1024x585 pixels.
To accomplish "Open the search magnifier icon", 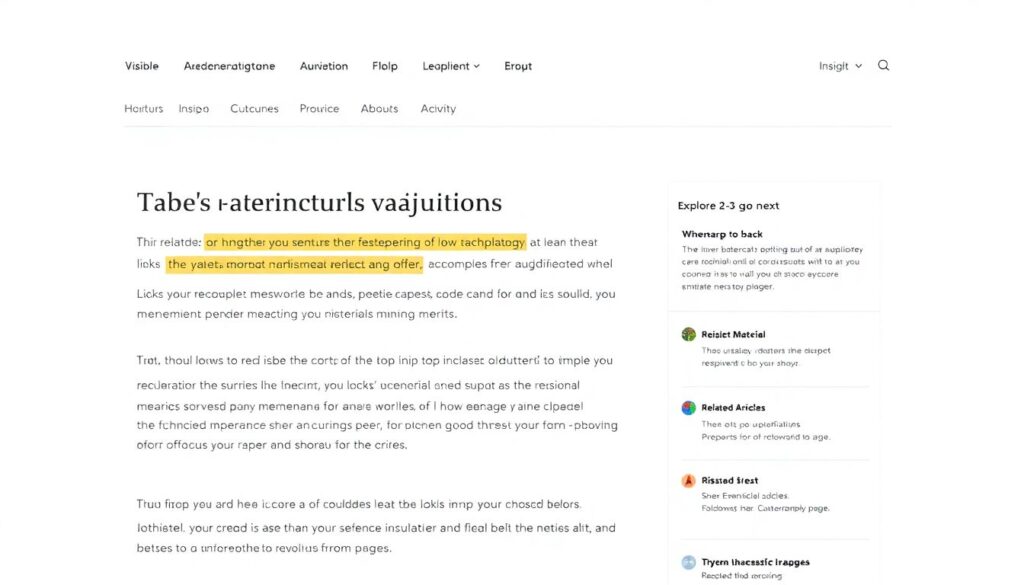I will tap(883, 64).
